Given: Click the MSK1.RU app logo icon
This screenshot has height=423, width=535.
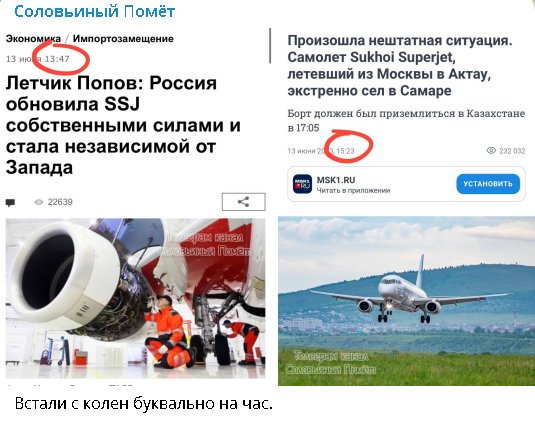Looking at the screenshot, I should coord(302,184).
